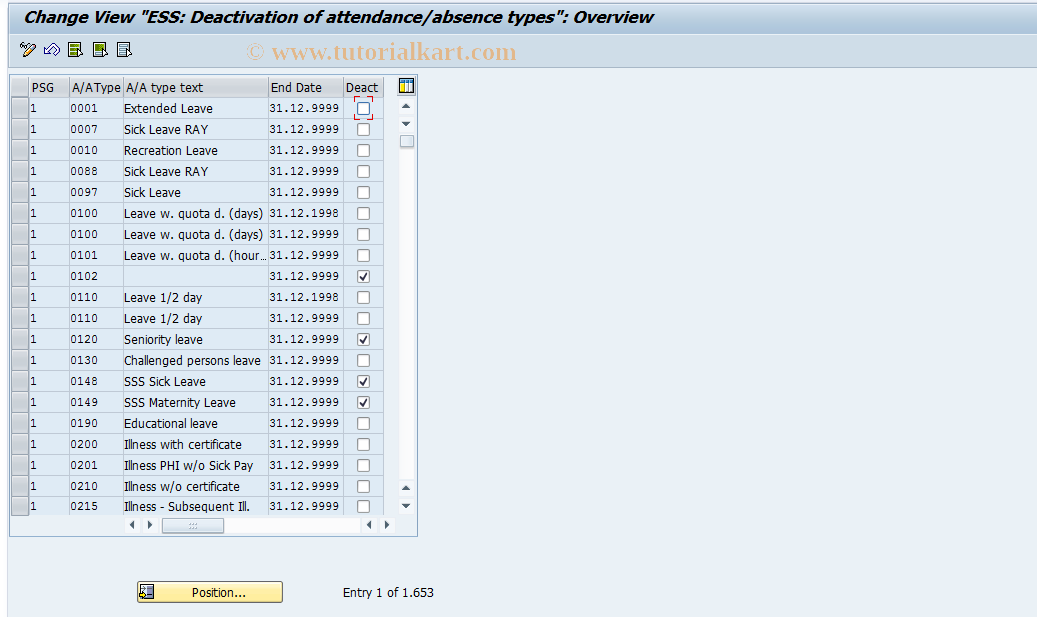
Task: Click 'Illness w/o certificate' text cell
Action: click(x=196, y=486)
